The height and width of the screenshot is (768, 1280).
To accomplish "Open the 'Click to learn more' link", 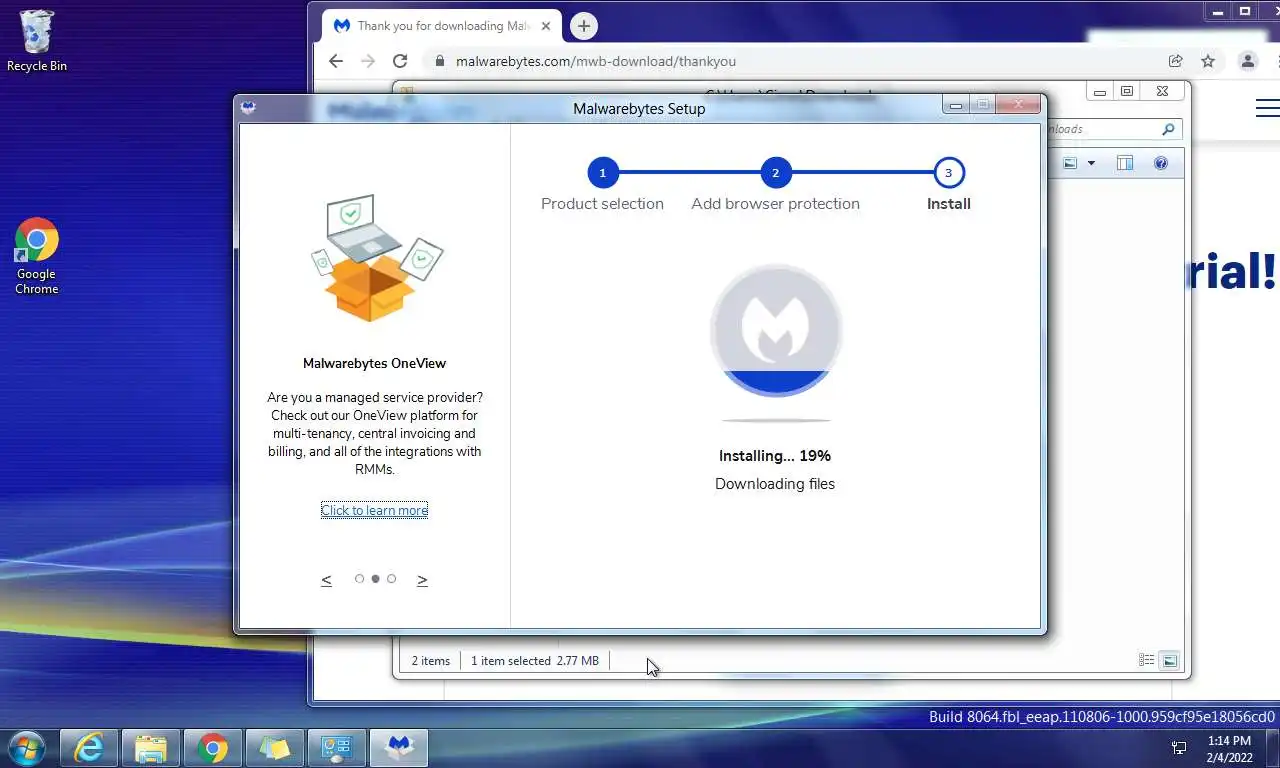I will 374,510.
